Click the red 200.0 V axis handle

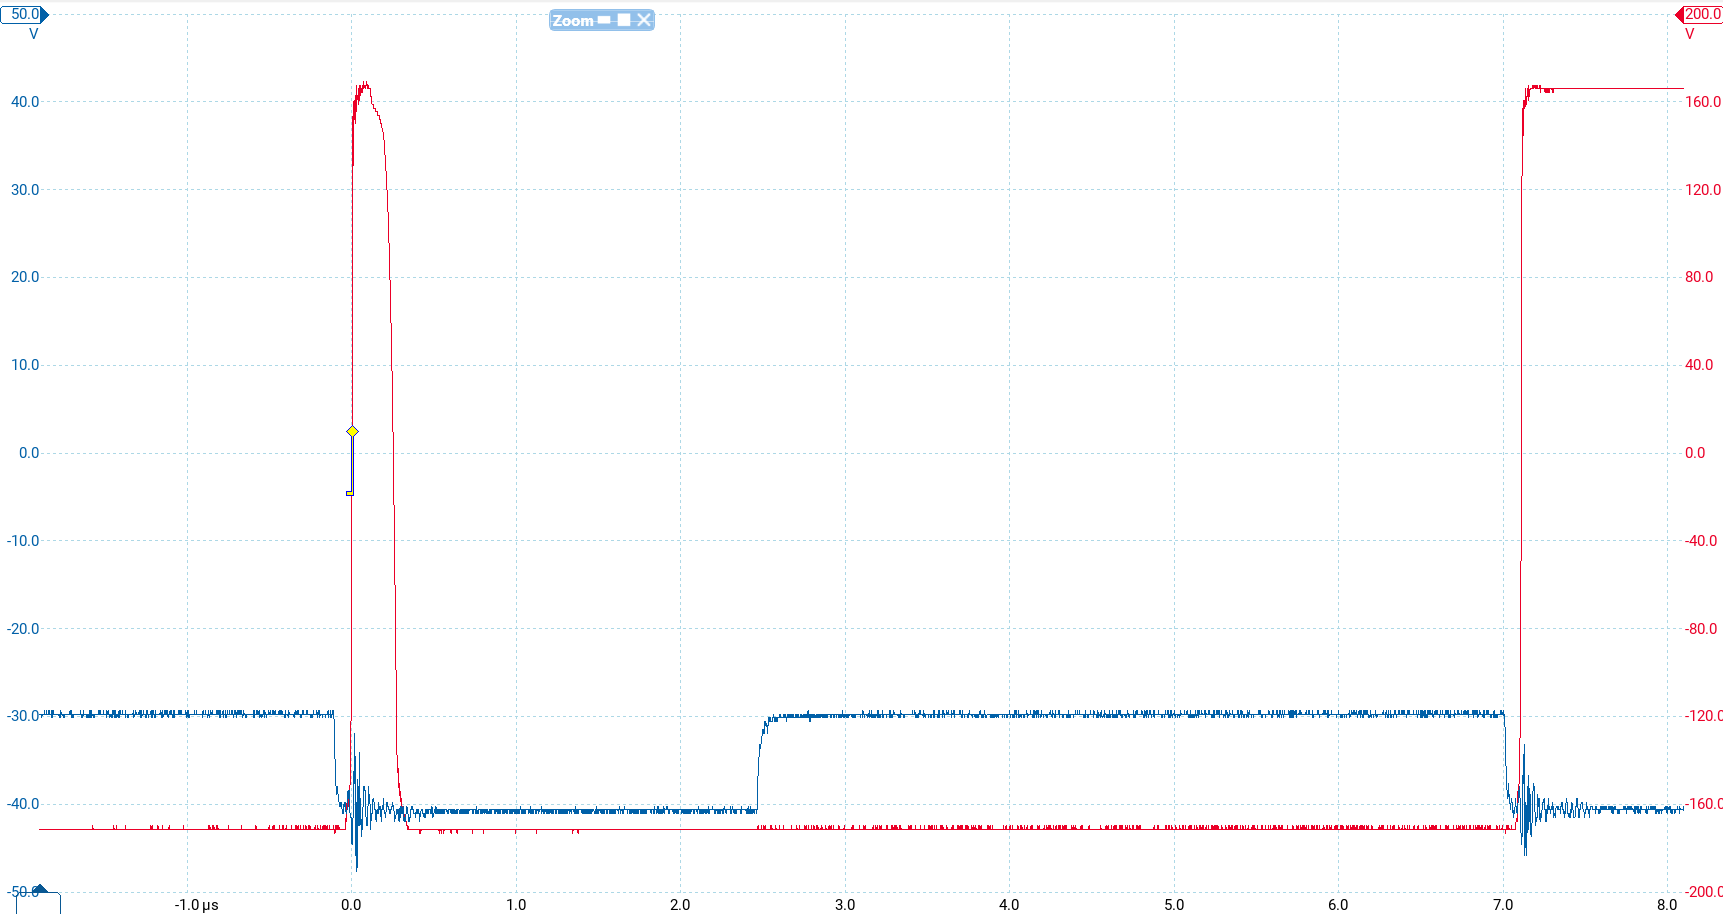click(1700, 14)
